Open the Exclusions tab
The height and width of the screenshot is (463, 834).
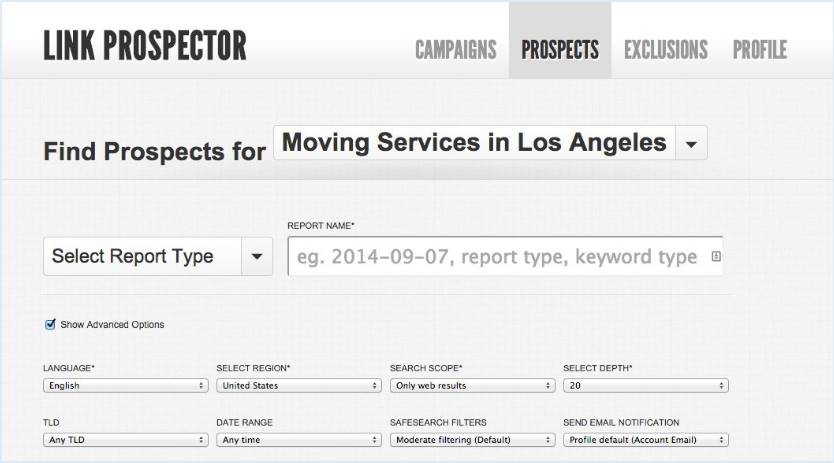666,50
